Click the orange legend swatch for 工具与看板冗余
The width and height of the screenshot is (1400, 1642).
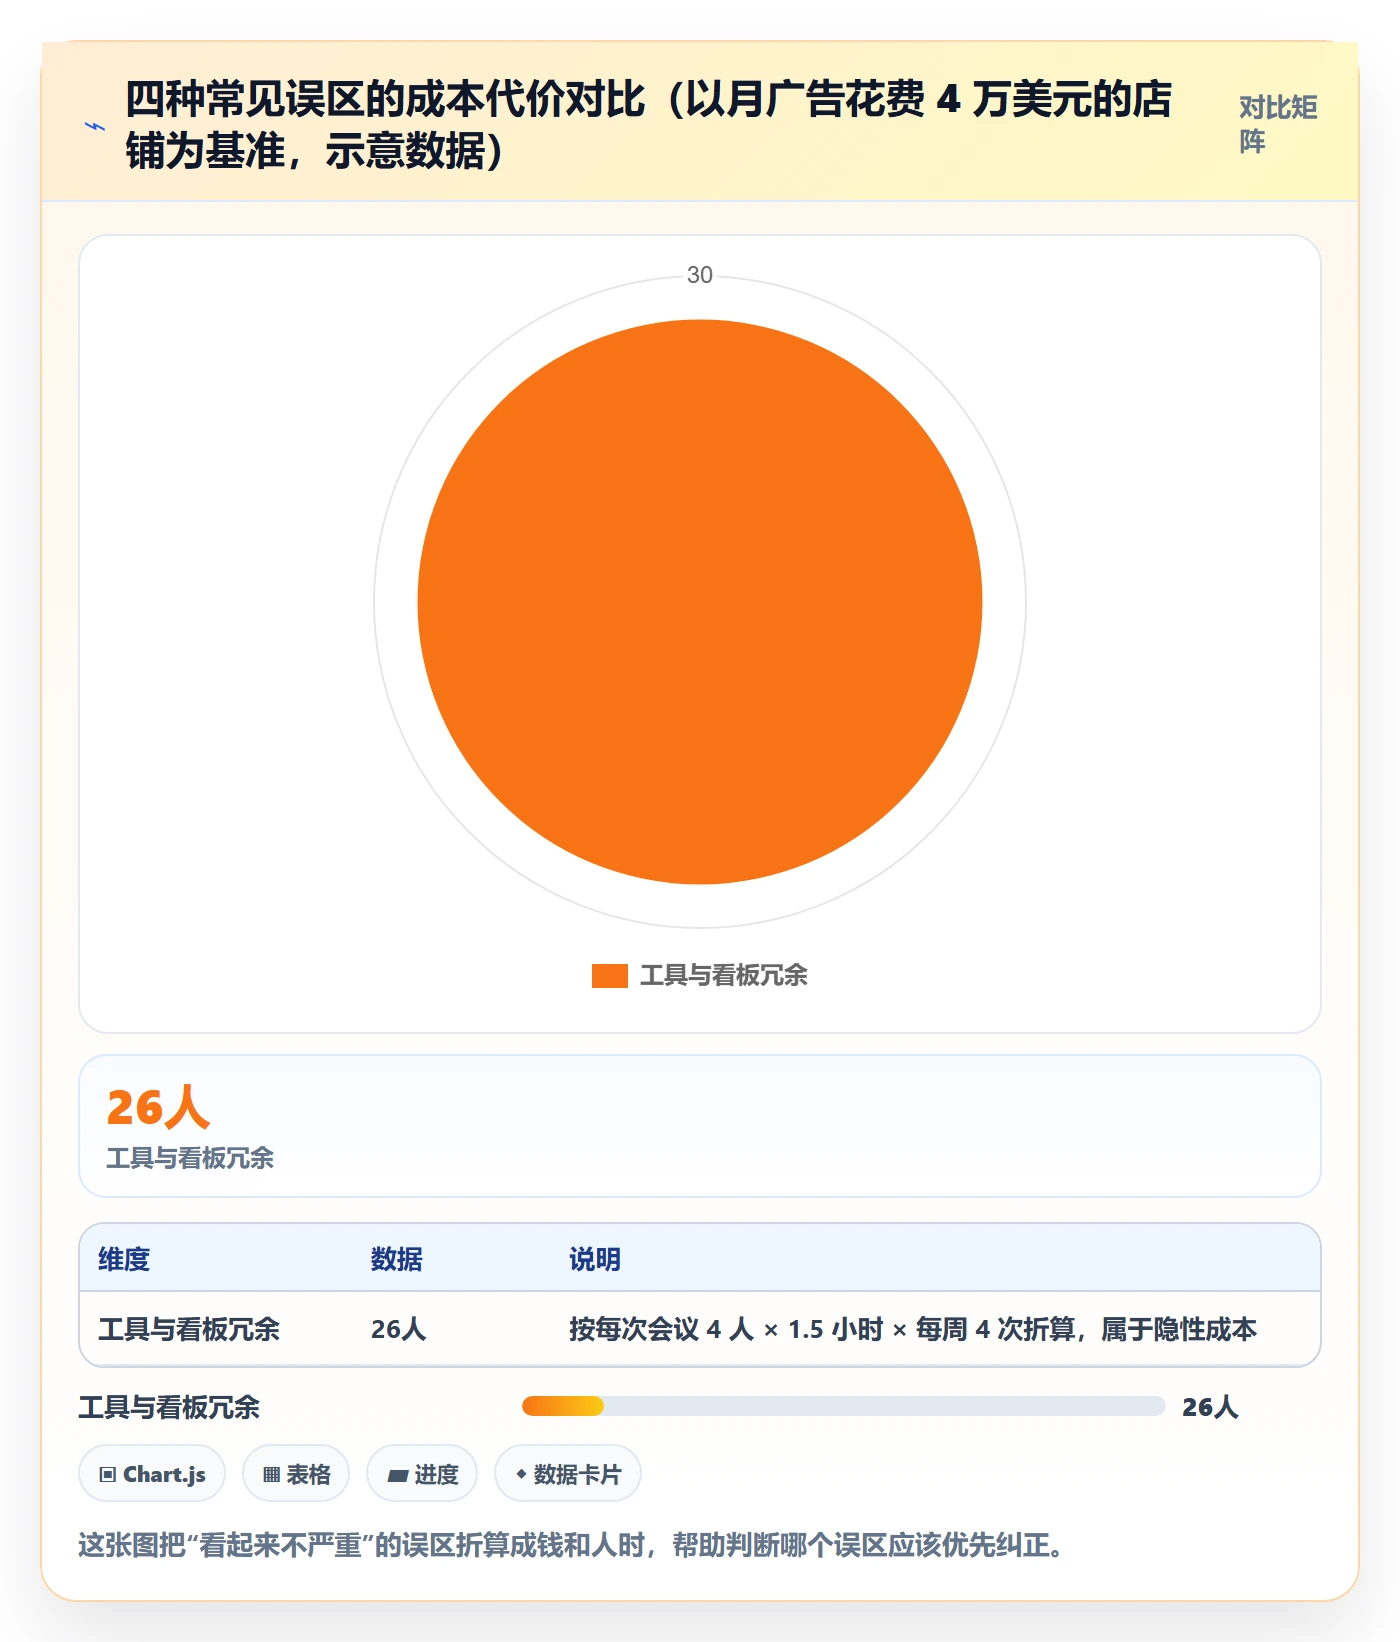point(609,975)
